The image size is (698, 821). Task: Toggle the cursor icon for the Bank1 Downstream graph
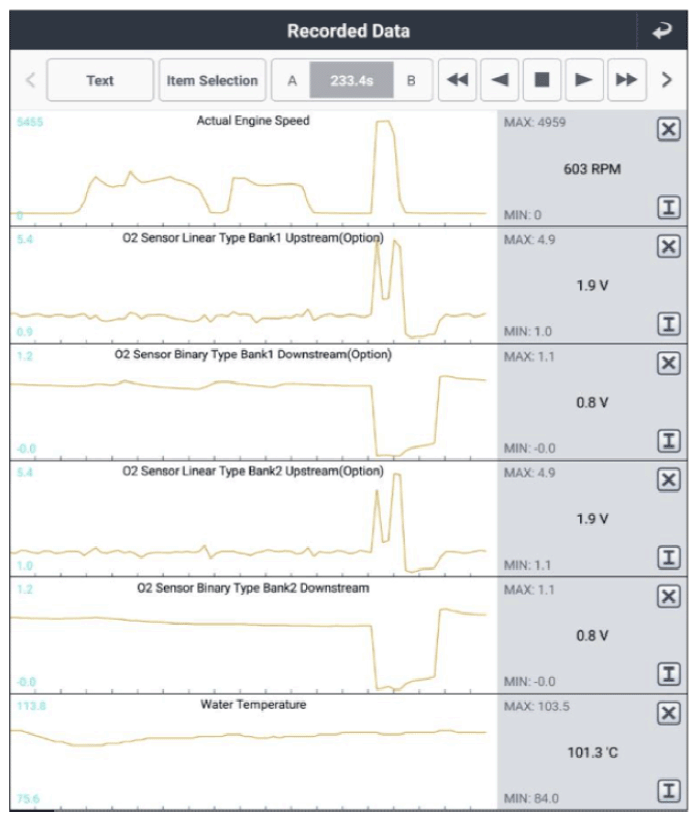click(x=669, y=441)
